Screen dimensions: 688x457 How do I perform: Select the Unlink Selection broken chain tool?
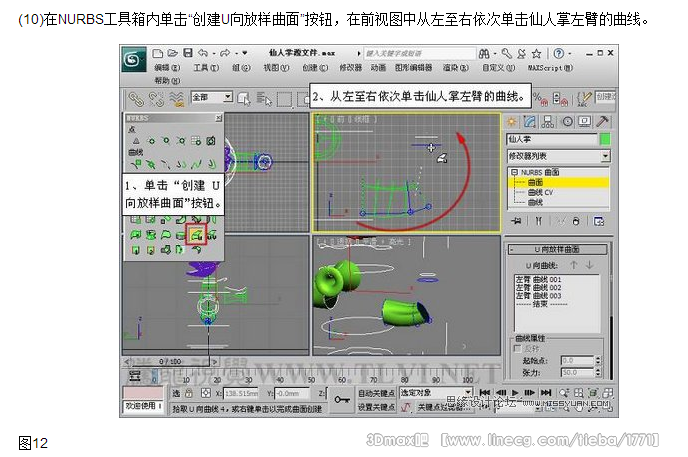point(156,100)
